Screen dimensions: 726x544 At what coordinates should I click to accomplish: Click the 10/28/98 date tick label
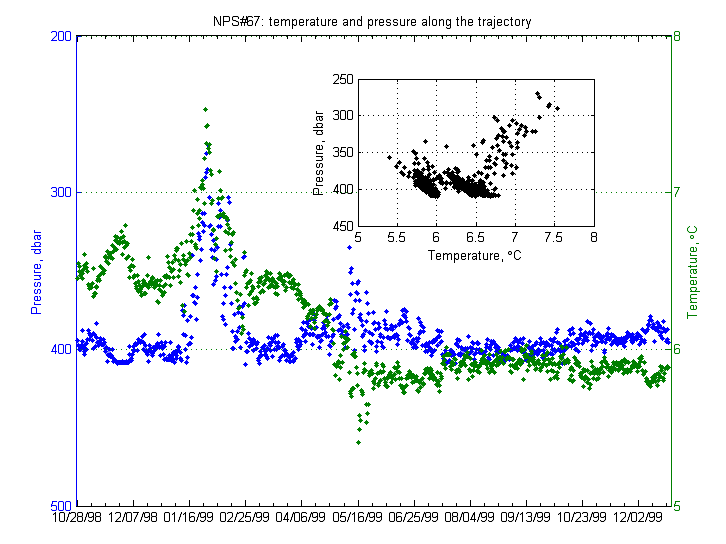coord(78,518)
